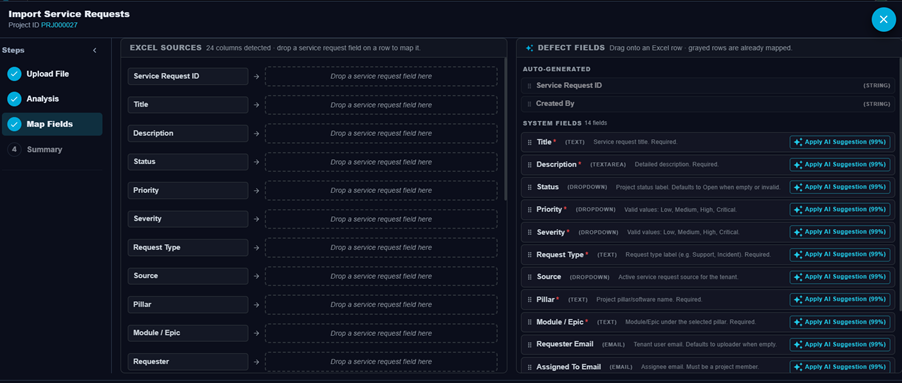
Task: Apply AI Suggestion for Source field
Action: (x=840, y=277)
